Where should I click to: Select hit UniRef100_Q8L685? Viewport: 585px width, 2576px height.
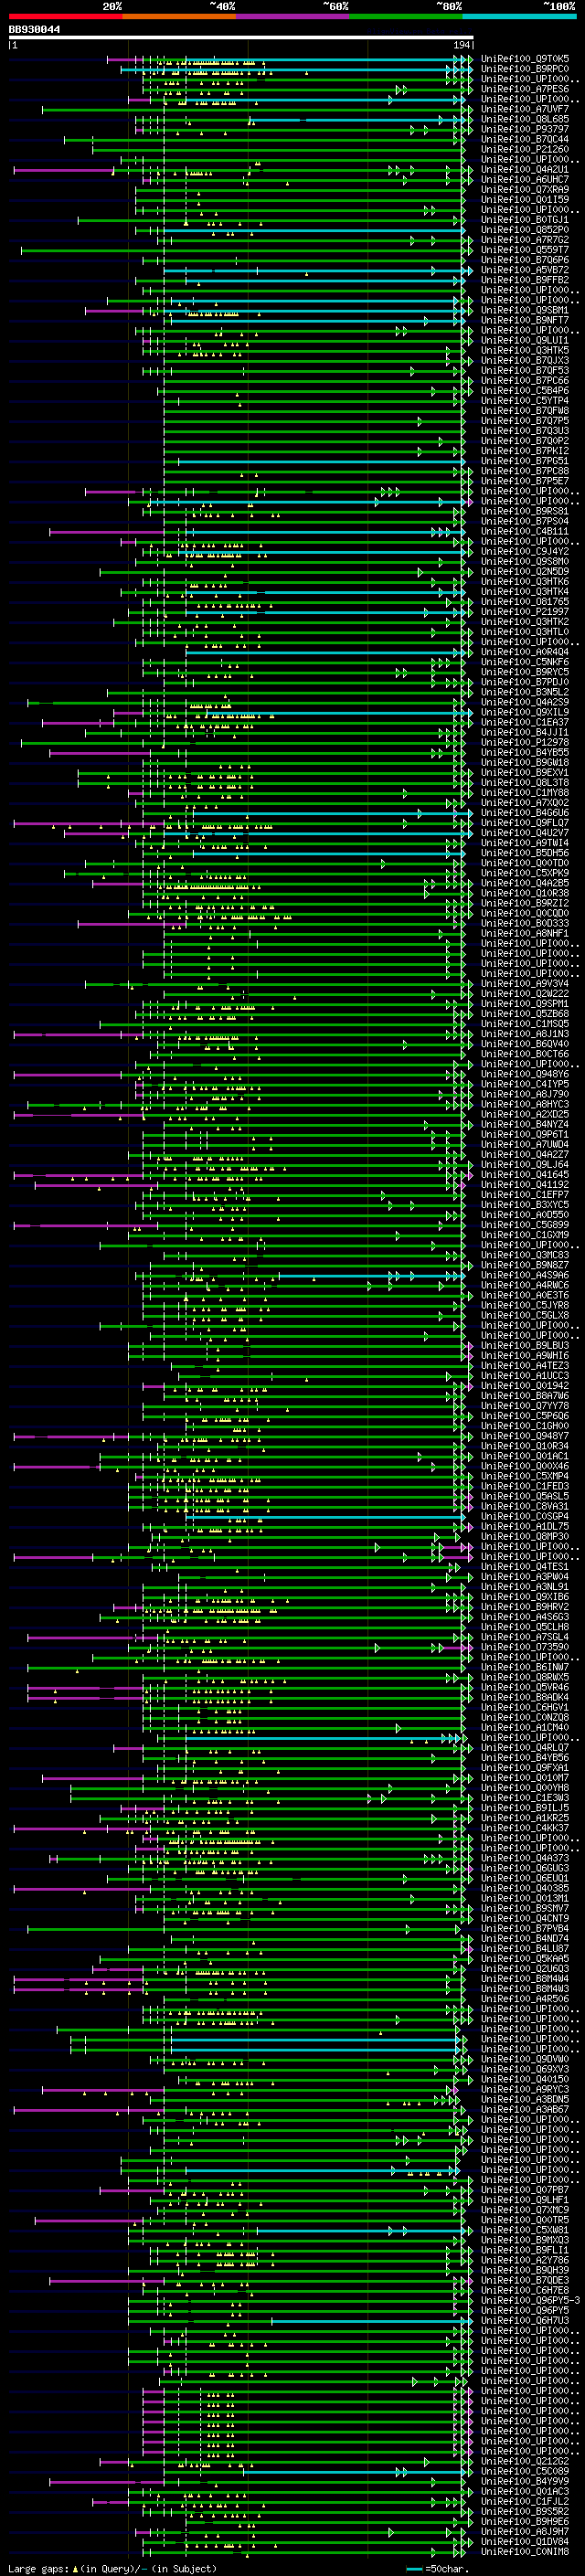(x=525, y=119)
